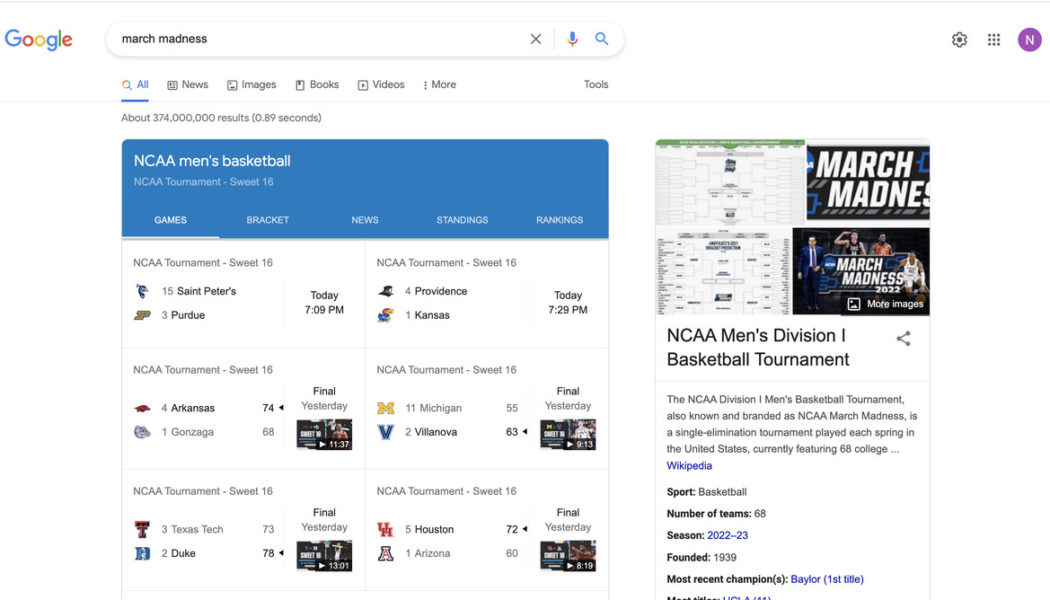Clear the search box with the X icon
The image size is (1050, 600).
[x=535, y=38]
